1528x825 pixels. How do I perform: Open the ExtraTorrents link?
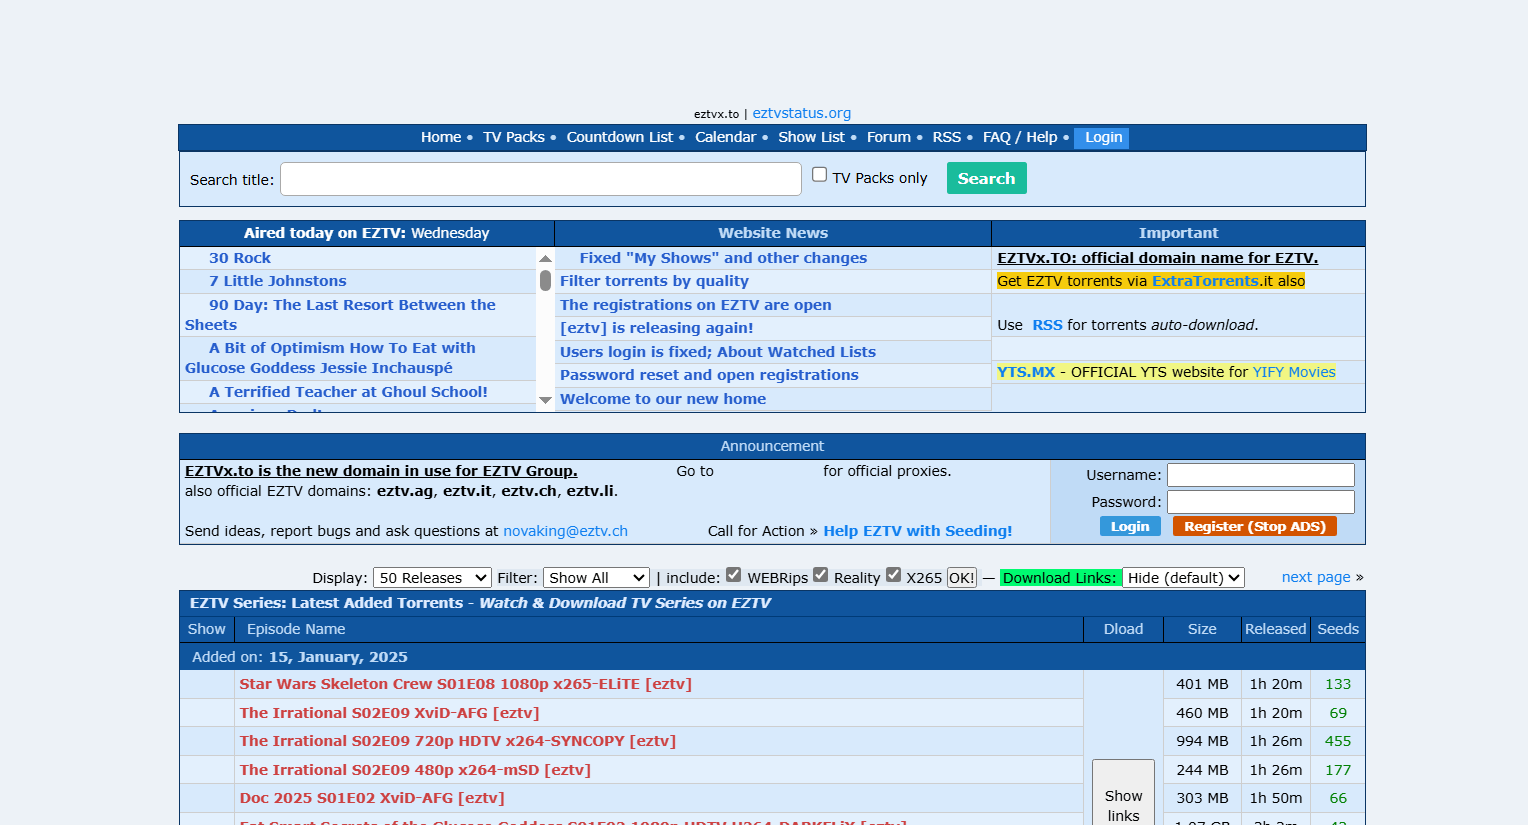click(x=1205, y=281)
